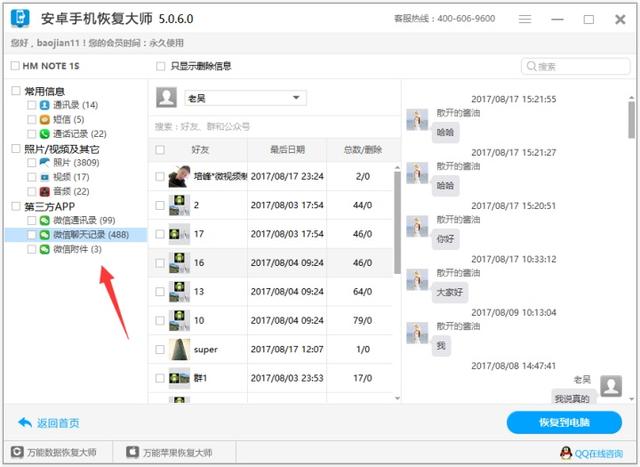Enable the 只显示删除信息 checkbox
640x467 pixels.
[x=161, y=66]
